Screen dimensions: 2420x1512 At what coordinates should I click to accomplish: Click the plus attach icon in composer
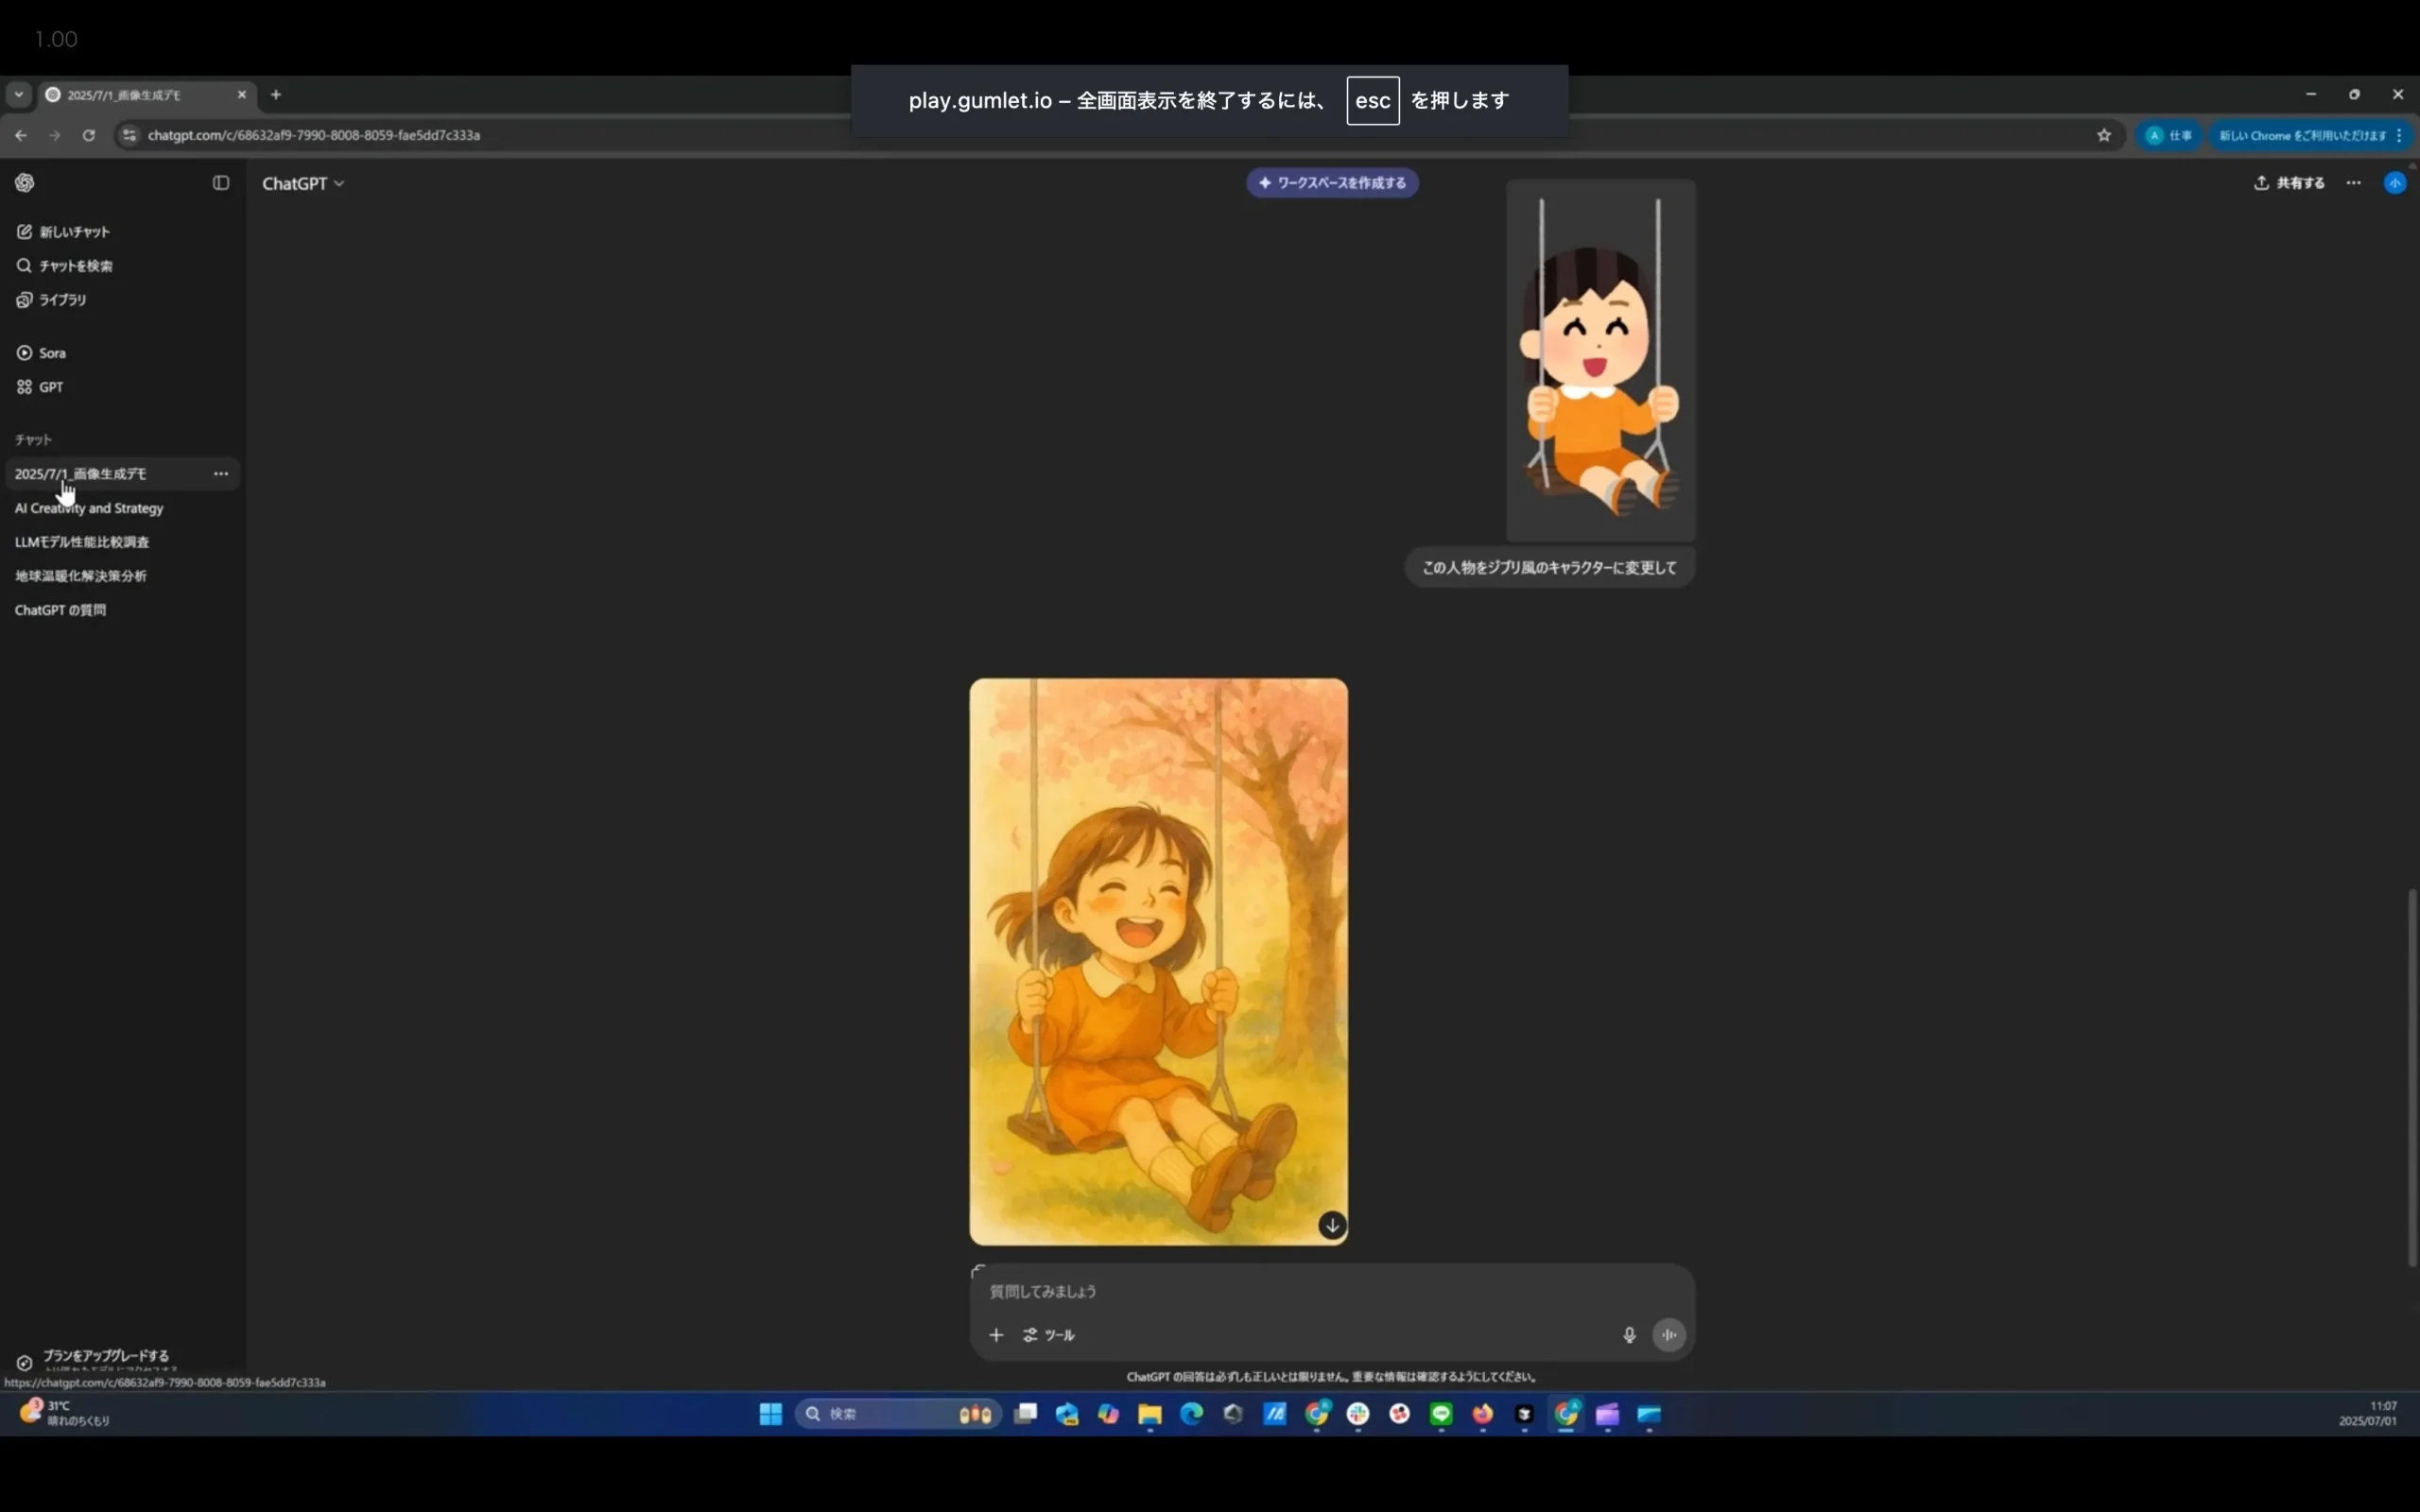click(996, 1335)
